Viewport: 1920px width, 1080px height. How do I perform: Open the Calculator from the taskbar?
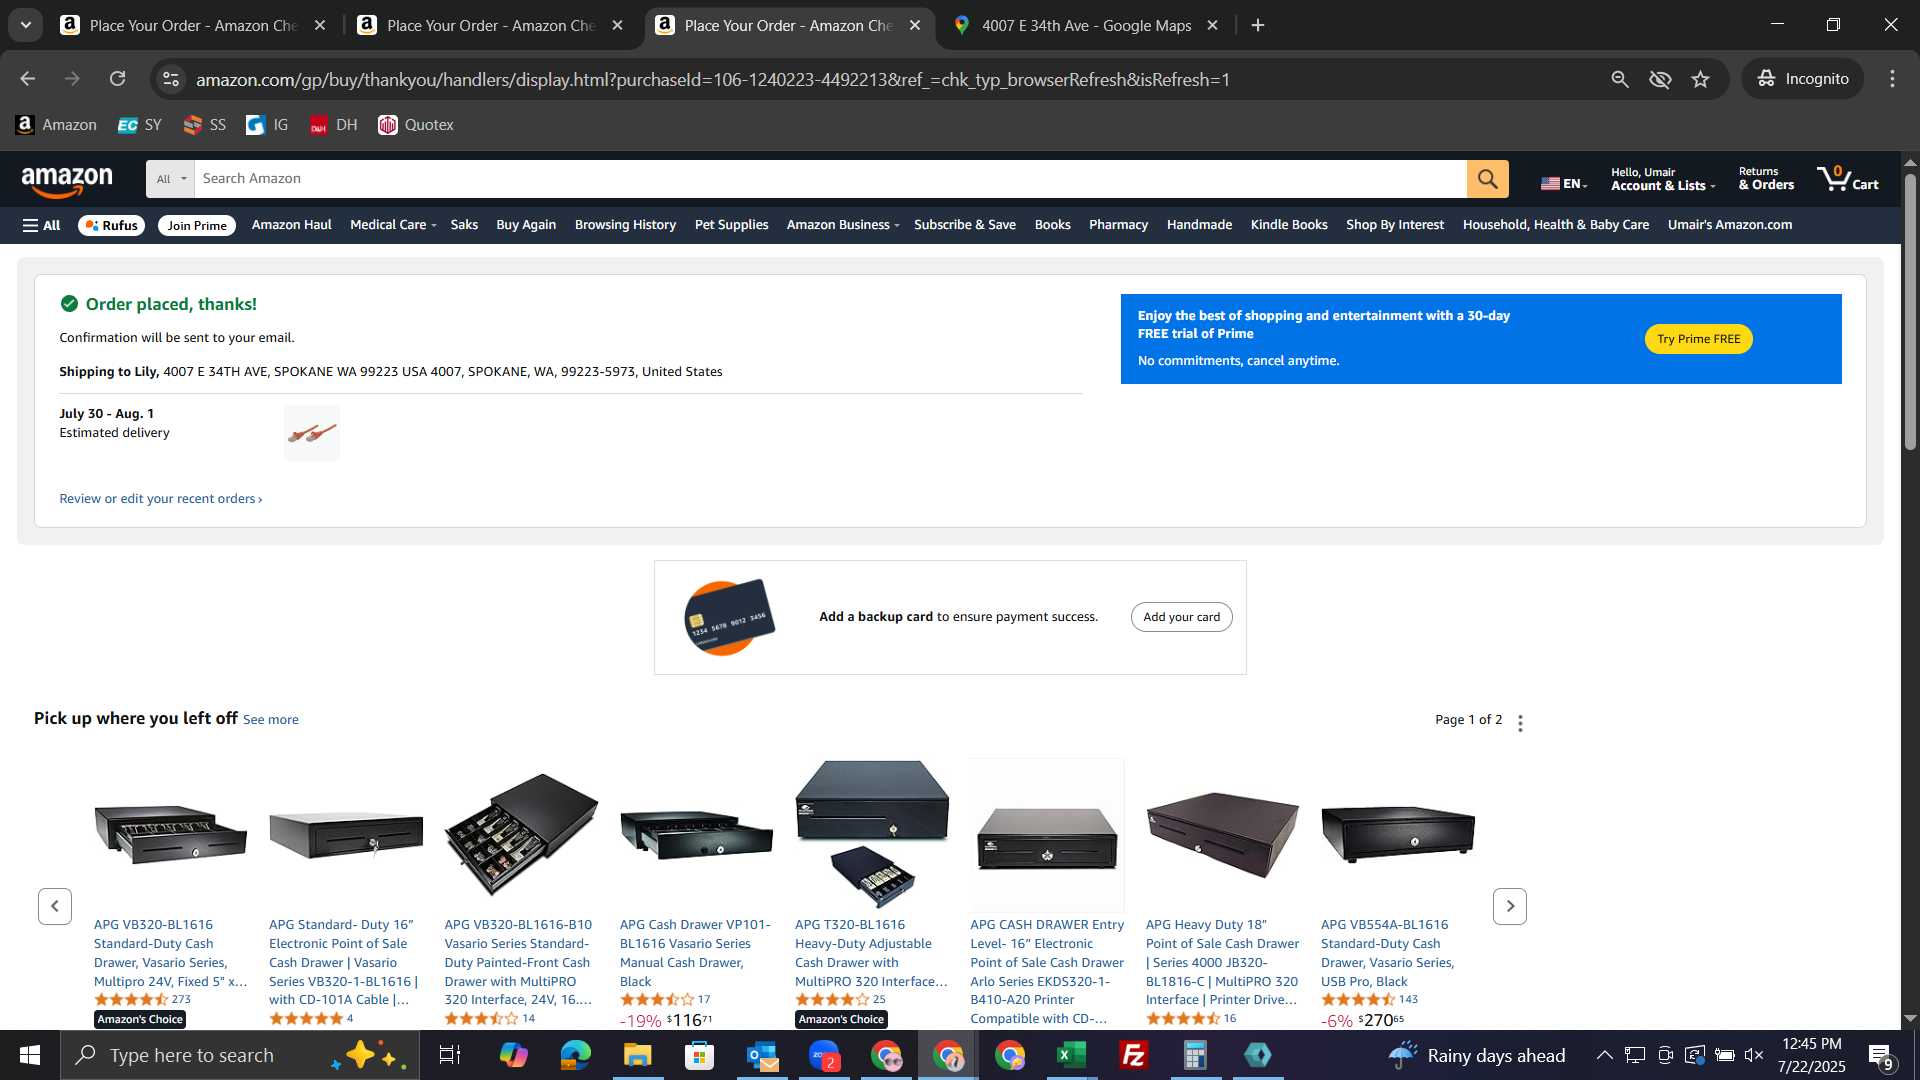pyautogui.click(x=1195, y=1055)
